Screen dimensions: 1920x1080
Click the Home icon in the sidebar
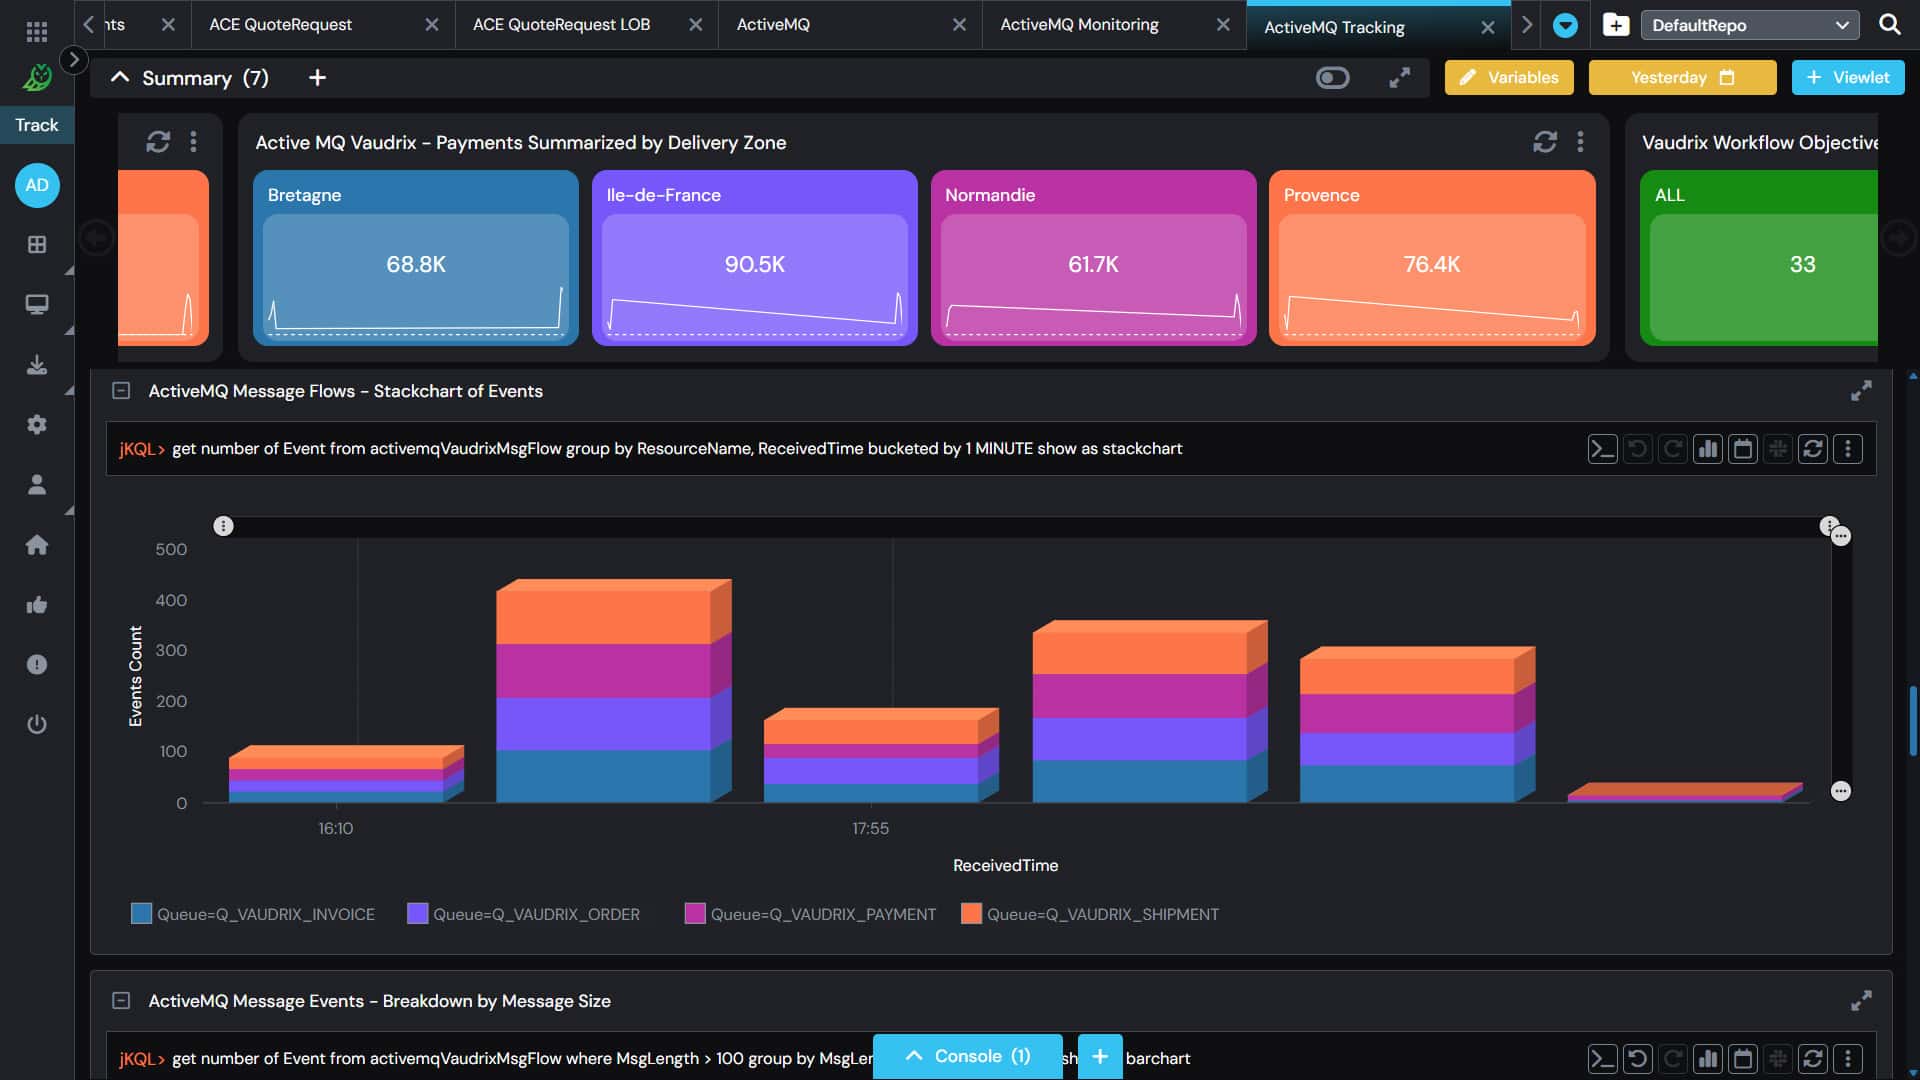tap(37, 545)
